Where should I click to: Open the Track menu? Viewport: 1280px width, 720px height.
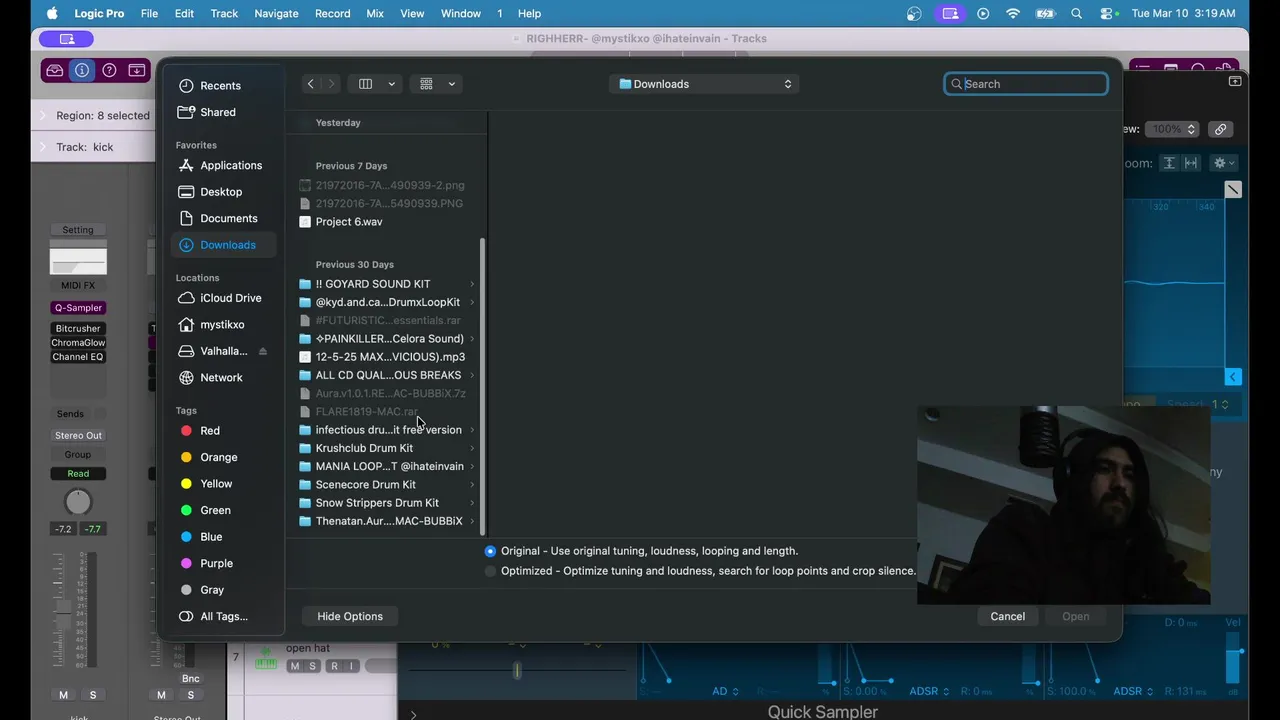tap(224, 13)
